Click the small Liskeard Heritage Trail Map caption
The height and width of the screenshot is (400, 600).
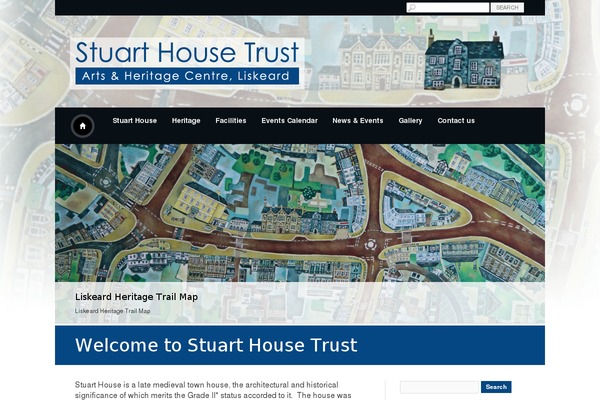coord(112,311)
